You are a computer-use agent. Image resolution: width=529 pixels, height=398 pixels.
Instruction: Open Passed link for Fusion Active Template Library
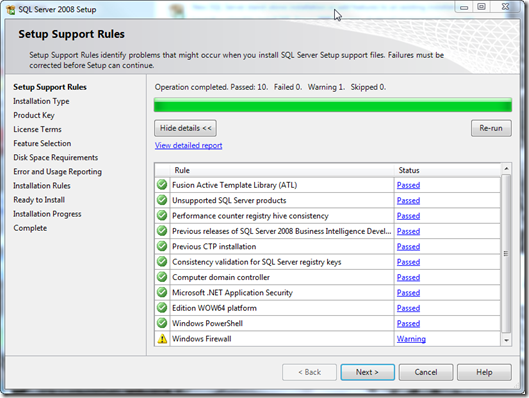pyautogui.click(x=408, y=185)
